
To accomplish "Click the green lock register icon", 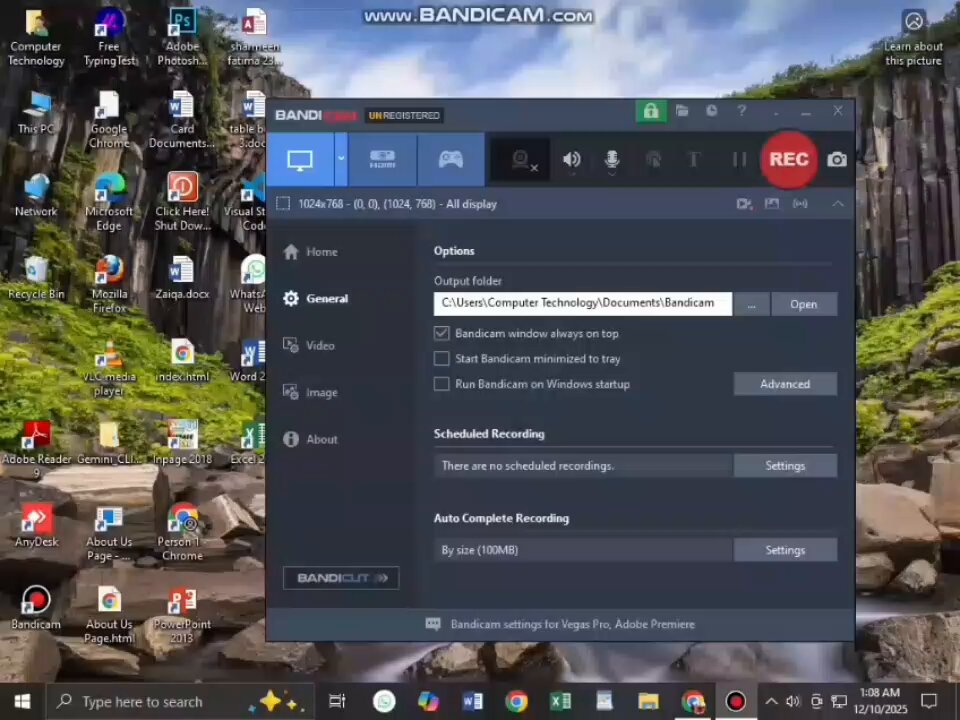I will click(651, 111).
